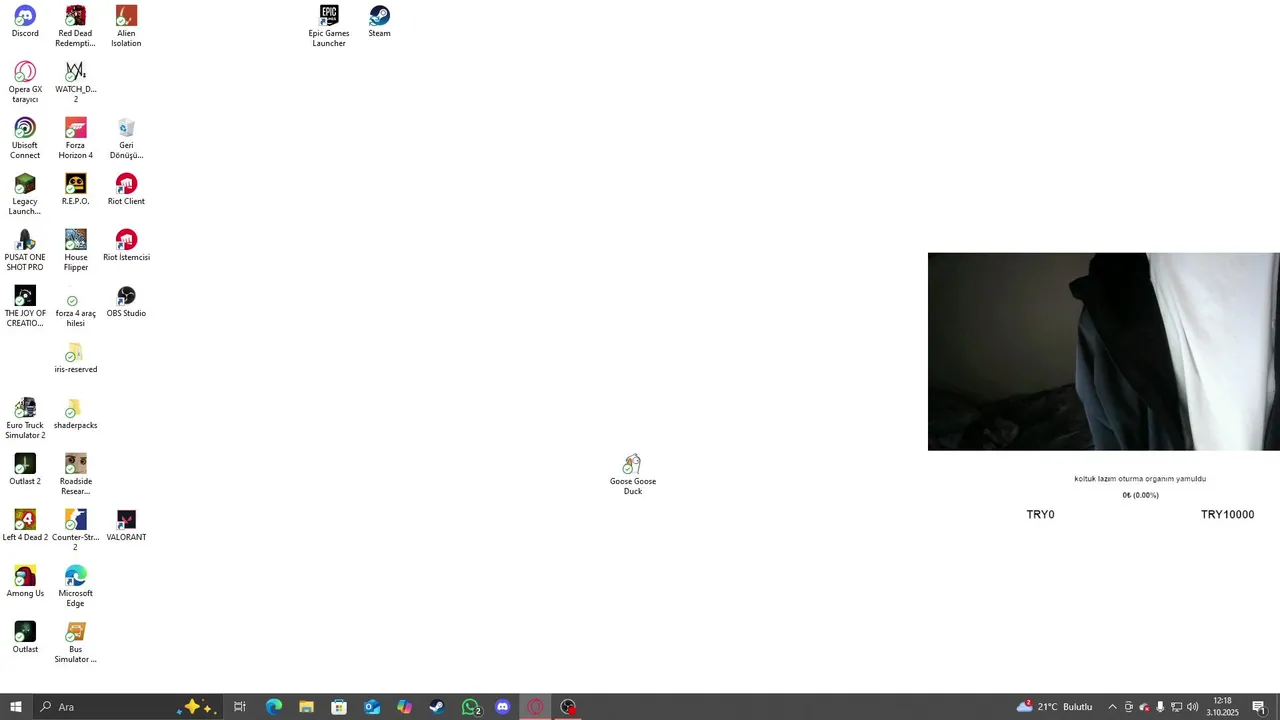This screenshot has width=1280, height=720.
Task: Select the Among Us desktop icon
Action: (x=25, y=581)
